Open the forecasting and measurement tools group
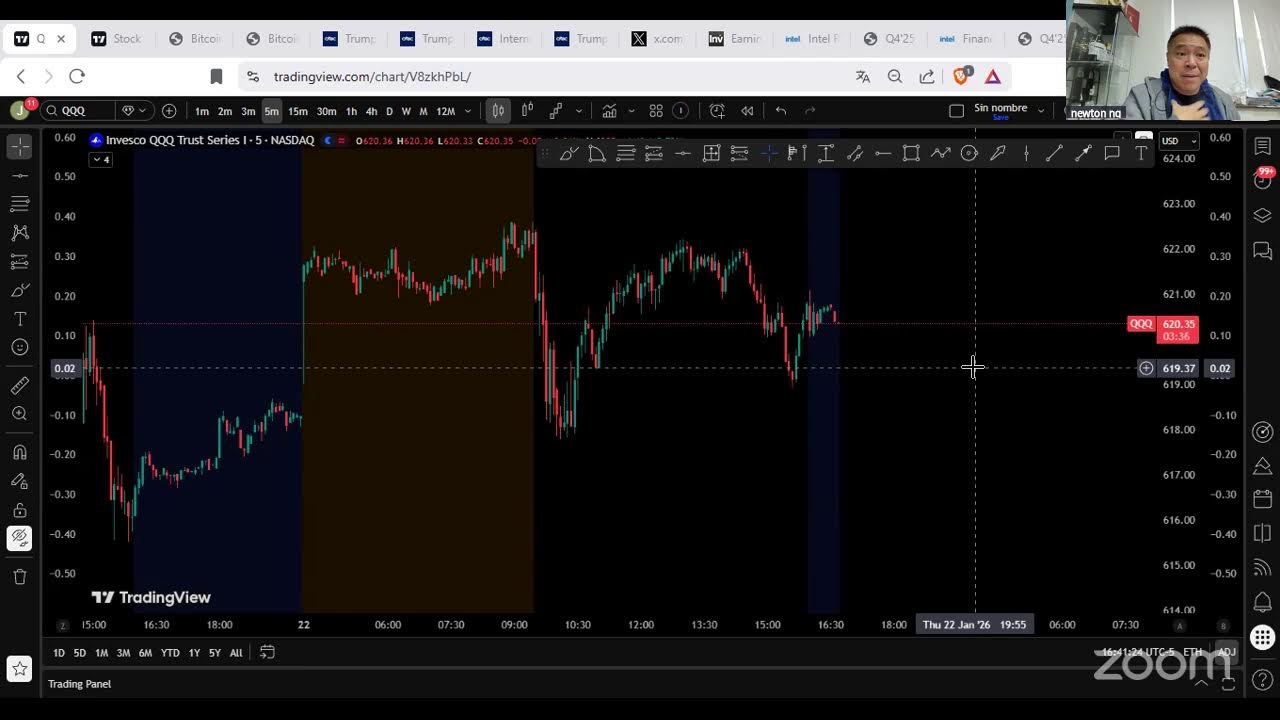 20,261
